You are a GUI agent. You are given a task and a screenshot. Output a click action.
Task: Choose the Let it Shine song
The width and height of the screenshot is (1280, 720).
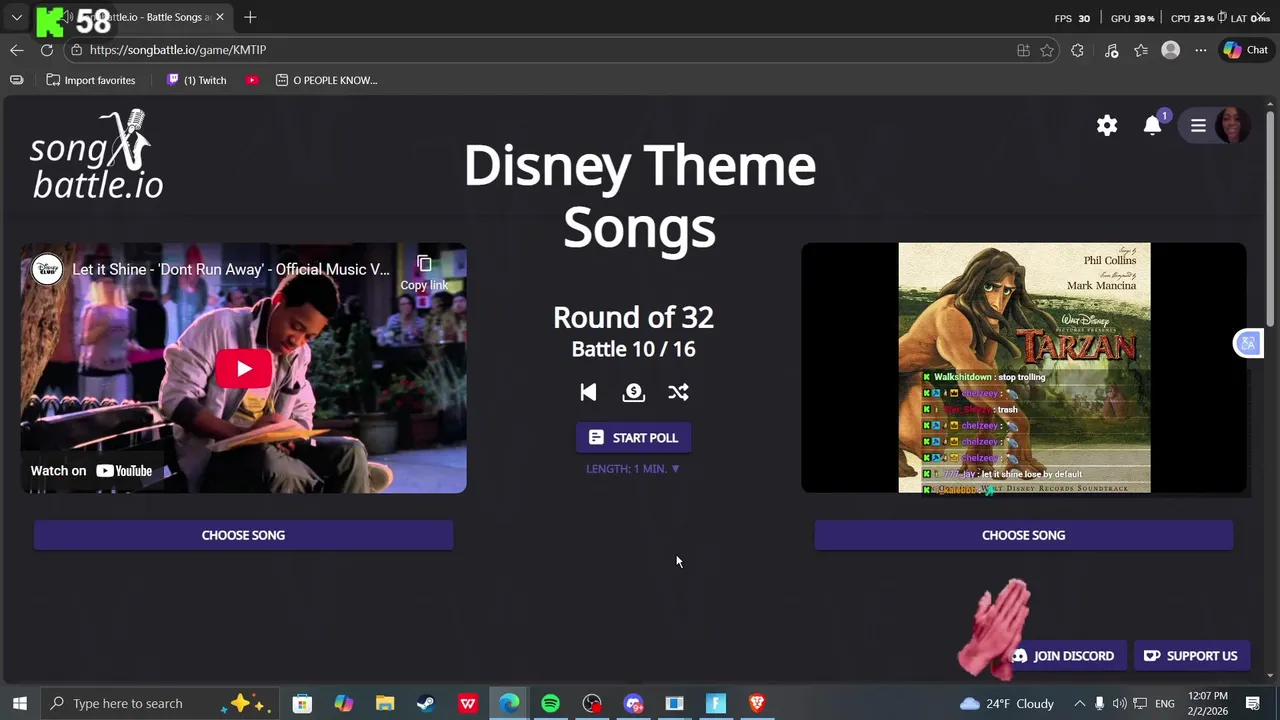(243, 535)
